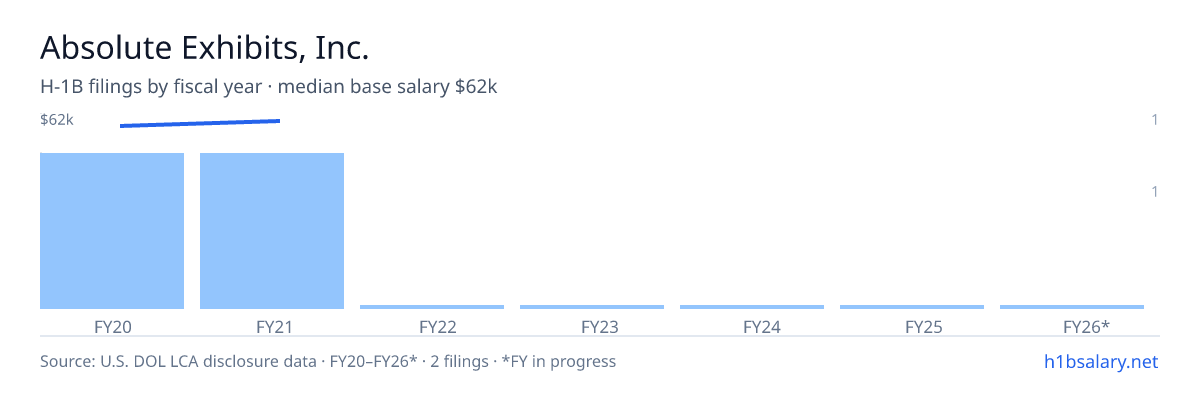Open the h1bsalary.net link

coord(1101,362)
